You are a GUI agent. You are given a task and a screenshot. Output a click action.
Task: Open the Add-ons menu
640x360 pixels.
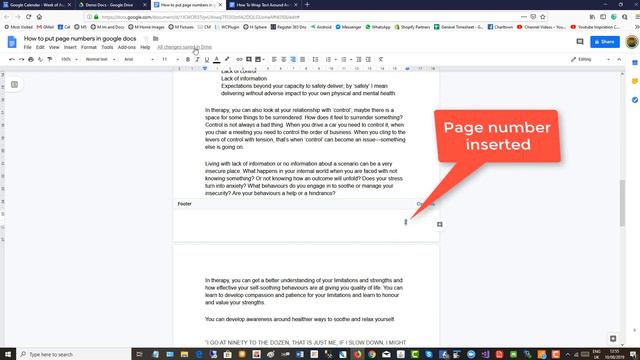tap(127, 47)
